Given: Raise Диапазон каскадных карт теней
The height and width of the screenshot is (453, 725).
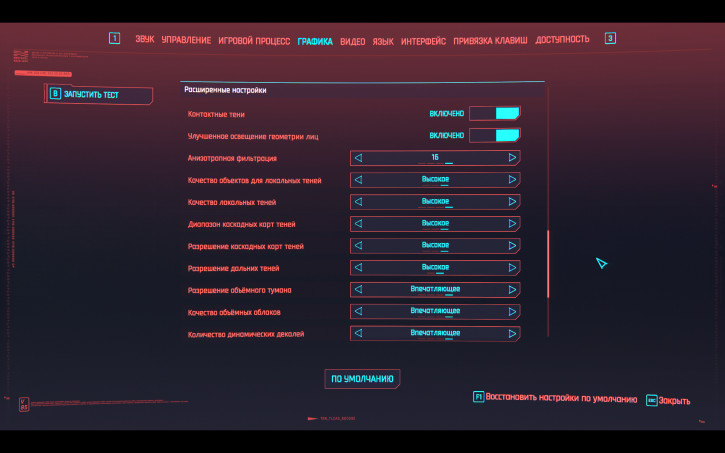Looking at the screenshot, I should [512, 224].
